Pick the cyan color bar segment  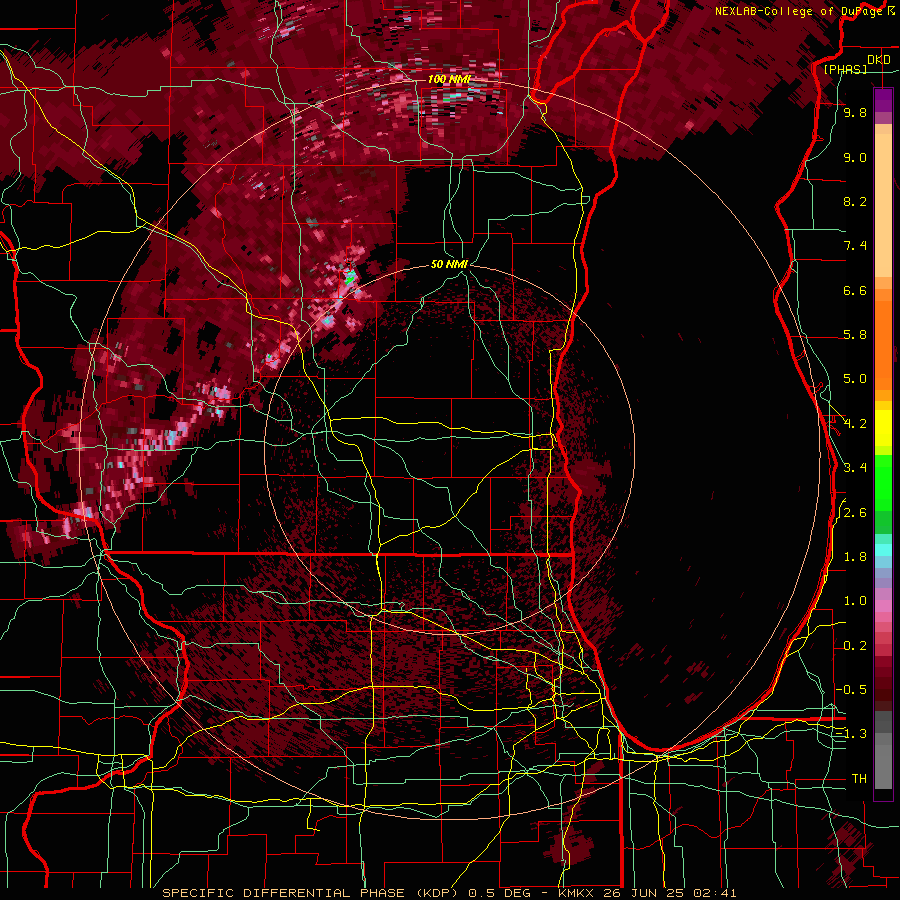(x=883, y=549)
